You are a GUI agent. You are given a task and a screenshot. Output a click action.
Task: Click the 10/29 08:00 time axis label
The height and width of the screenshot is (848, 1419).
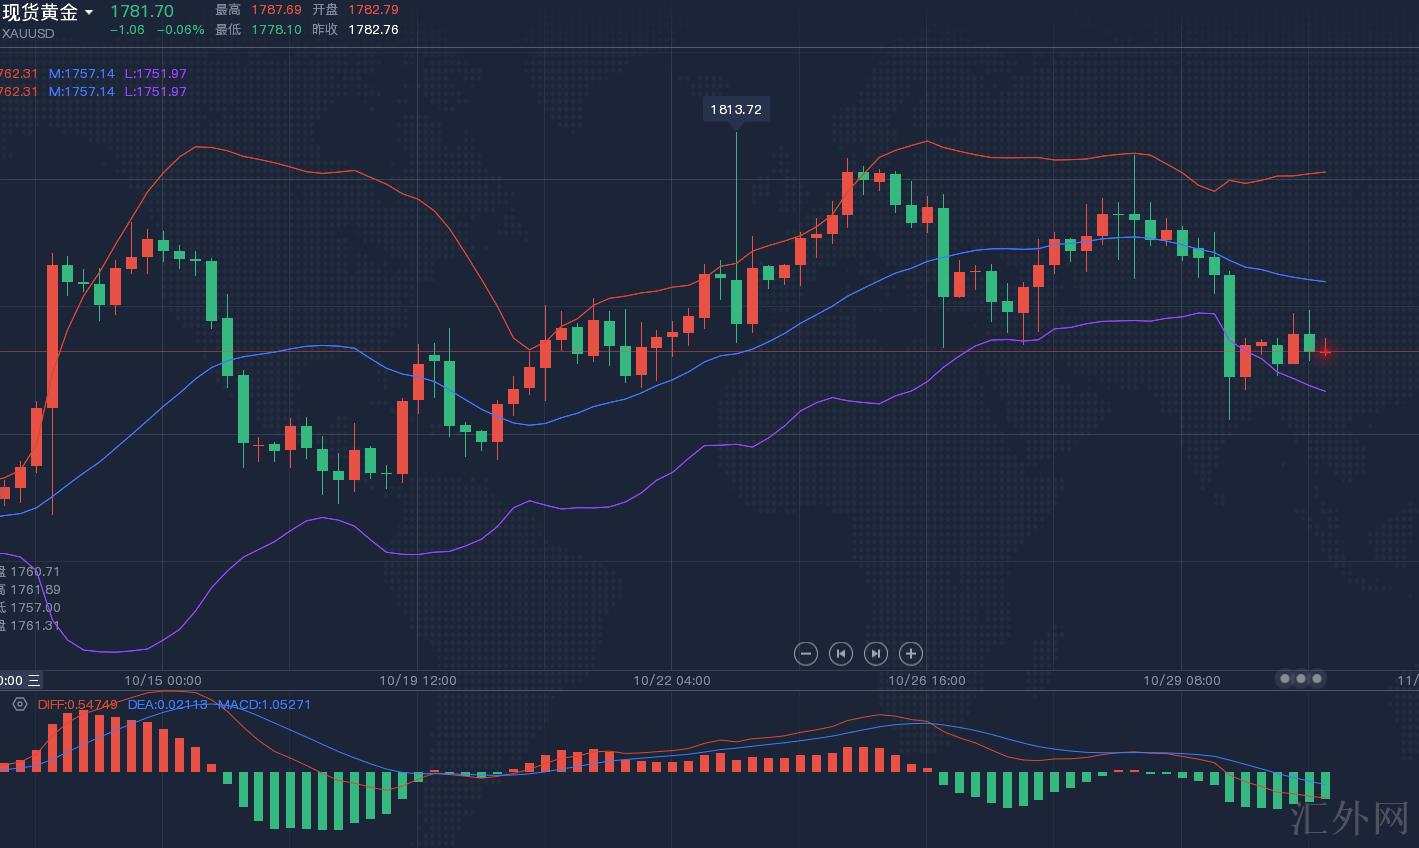pos(1181,680)
